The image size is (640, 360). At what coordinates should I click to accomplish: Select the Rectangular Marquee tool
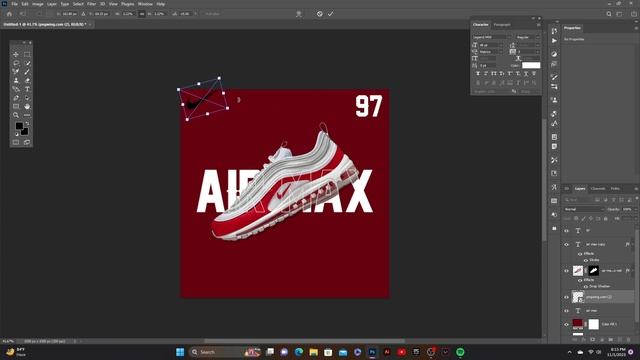coord(27,54)
